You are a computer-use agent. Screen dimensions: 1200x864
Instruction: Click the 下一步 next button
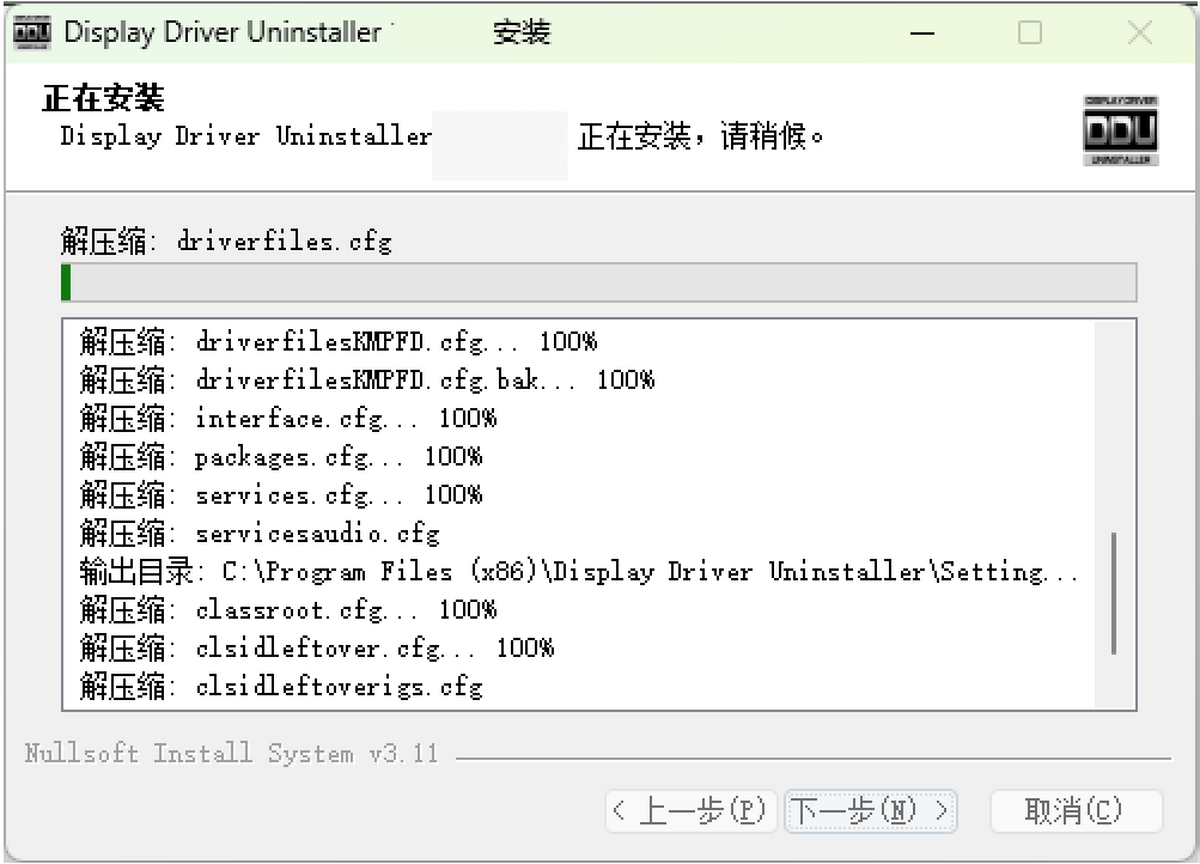pyautogui.click(x=870, y=811)
